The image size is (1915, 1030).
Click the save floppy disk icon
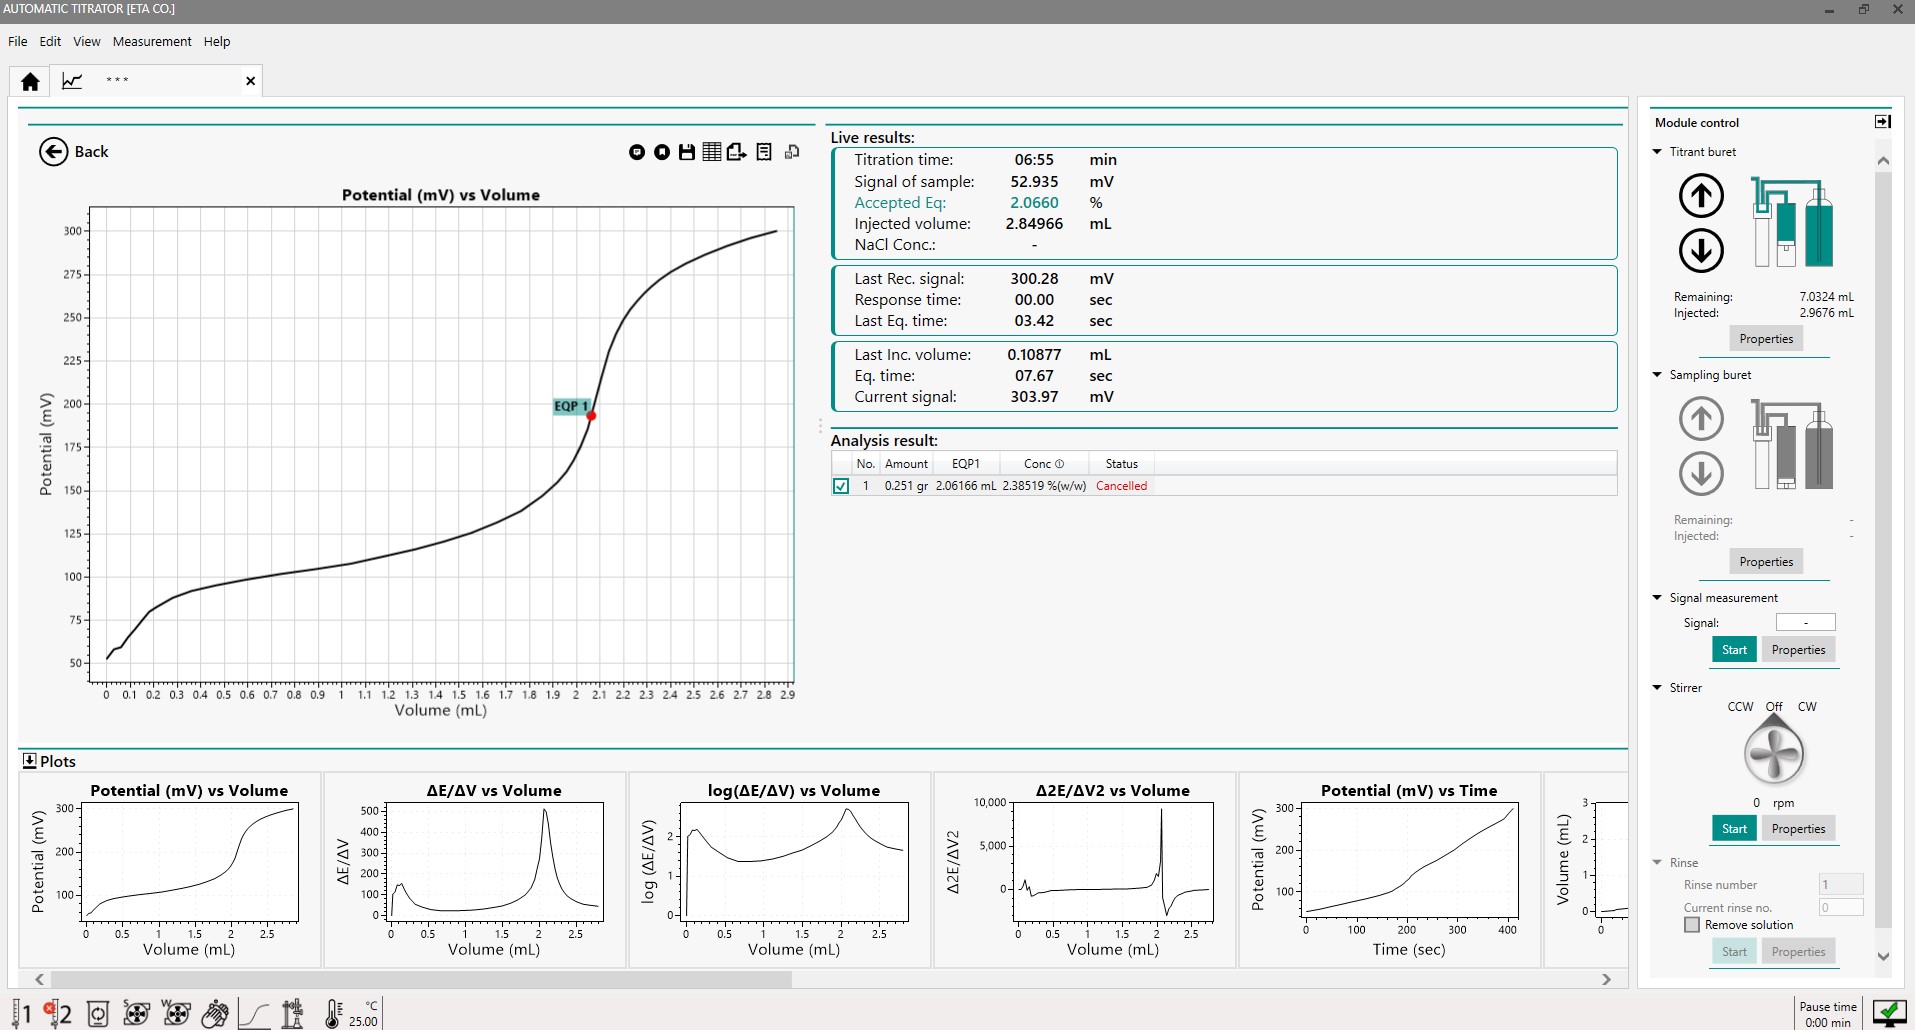click(686, 152)
